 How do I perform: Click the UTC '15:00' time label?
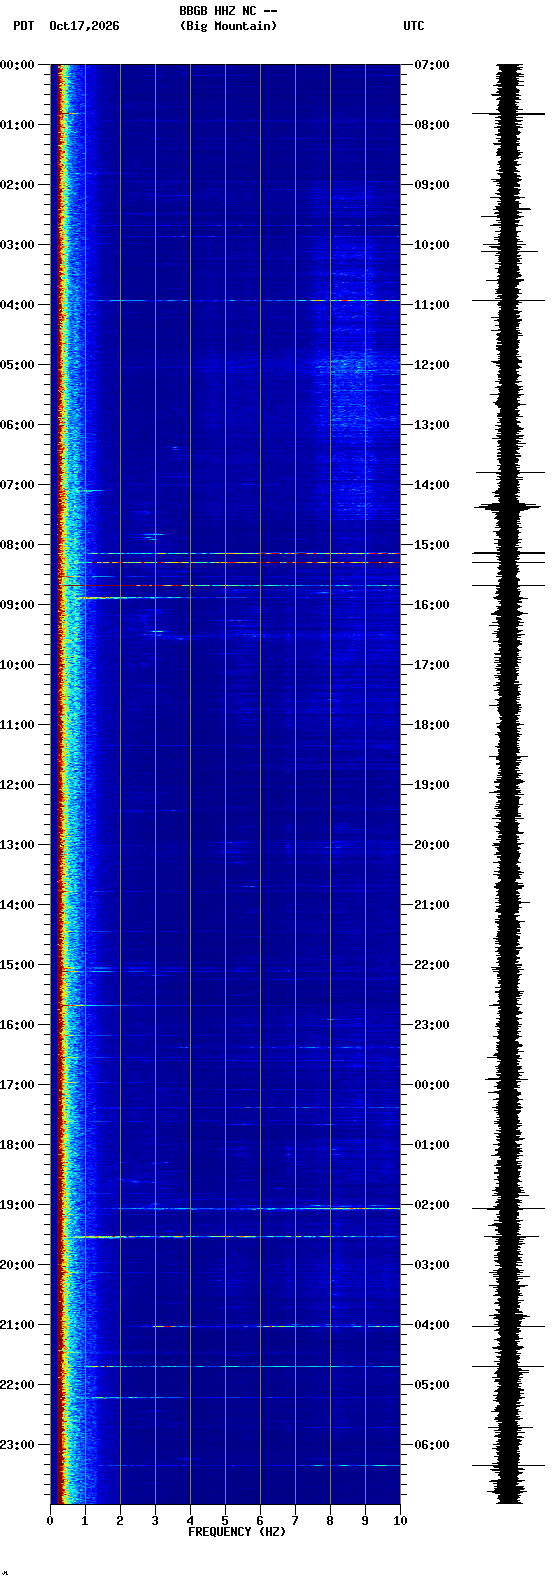tap(432, 544)
